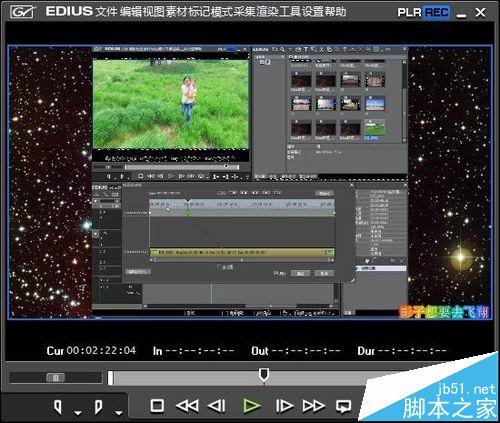Open the 素材 menu

[x=177, y=12]
